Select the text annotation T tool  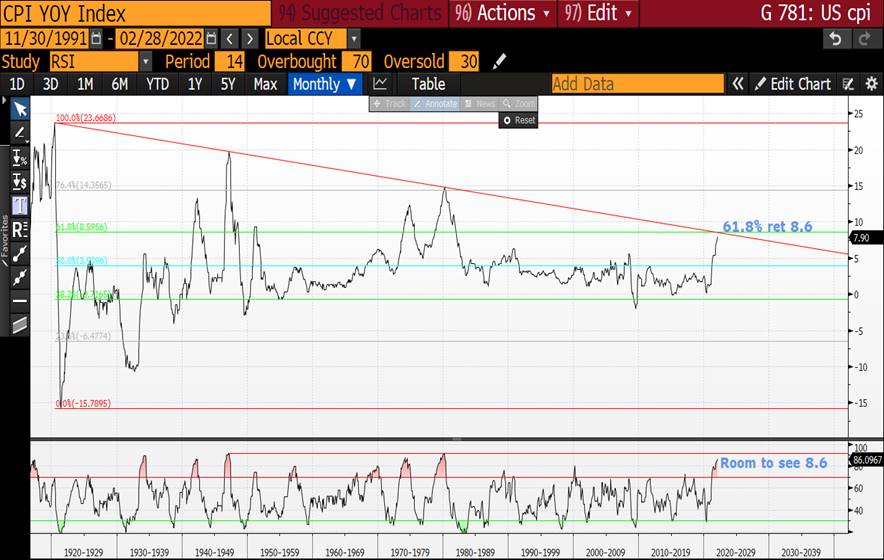(19, 205)
